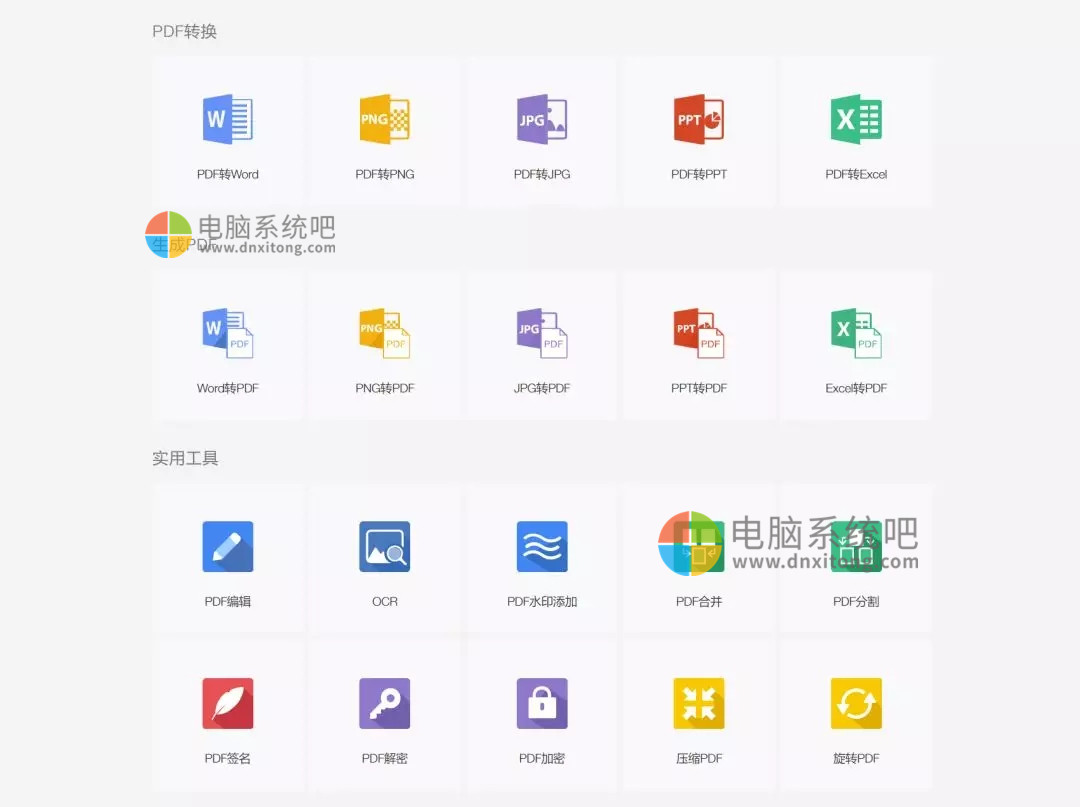Open the PDF合并 merge tool
Image resolution: width=1080 pixels, height=807 pixels.
(x=699, y=549)
